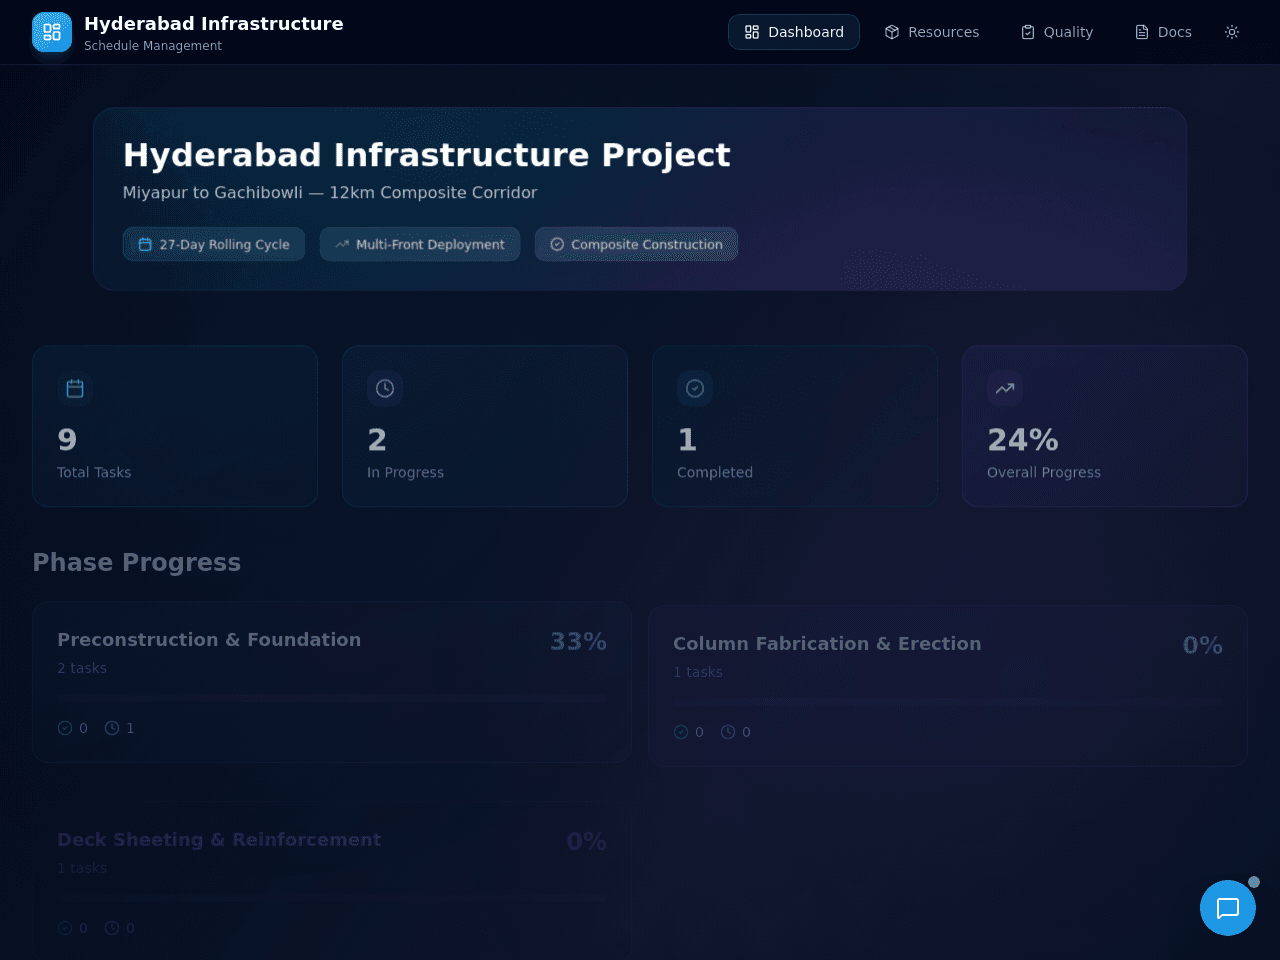This screenshot has width=1280, height=960.
Task: Click the Composite Construction badge
Action: click(x=636, y=244)
